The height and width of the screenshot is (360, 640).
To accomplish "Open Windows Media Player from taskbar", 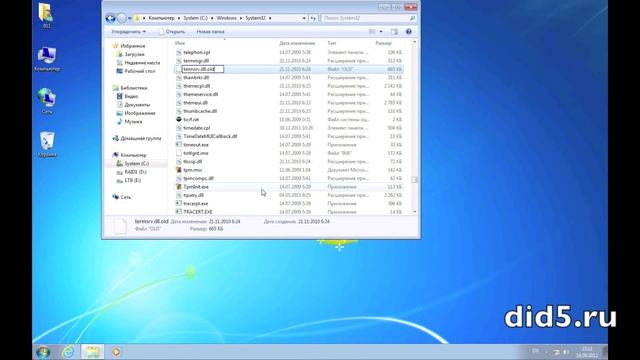I will [x=116, y=352].
